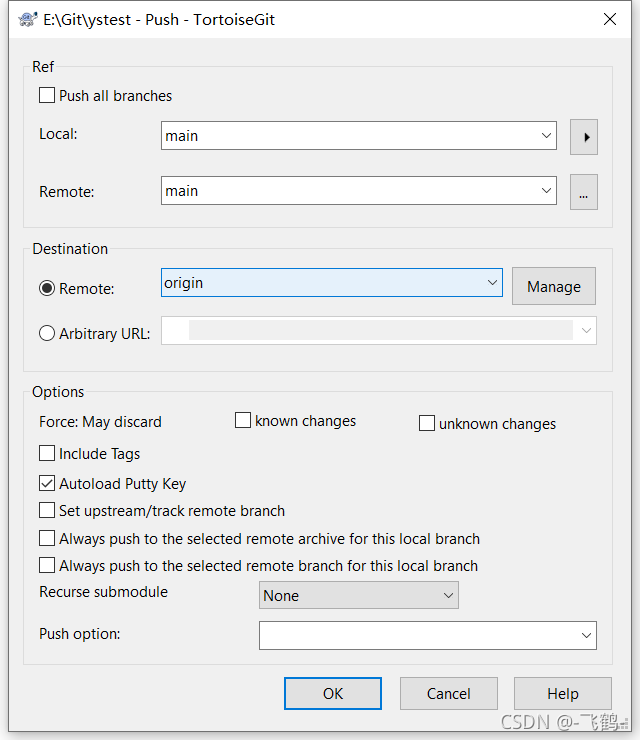Click the 'Recurse submodule' label
Image resolution: width=640 pixels, height=740 pixels.
[103, 592]
